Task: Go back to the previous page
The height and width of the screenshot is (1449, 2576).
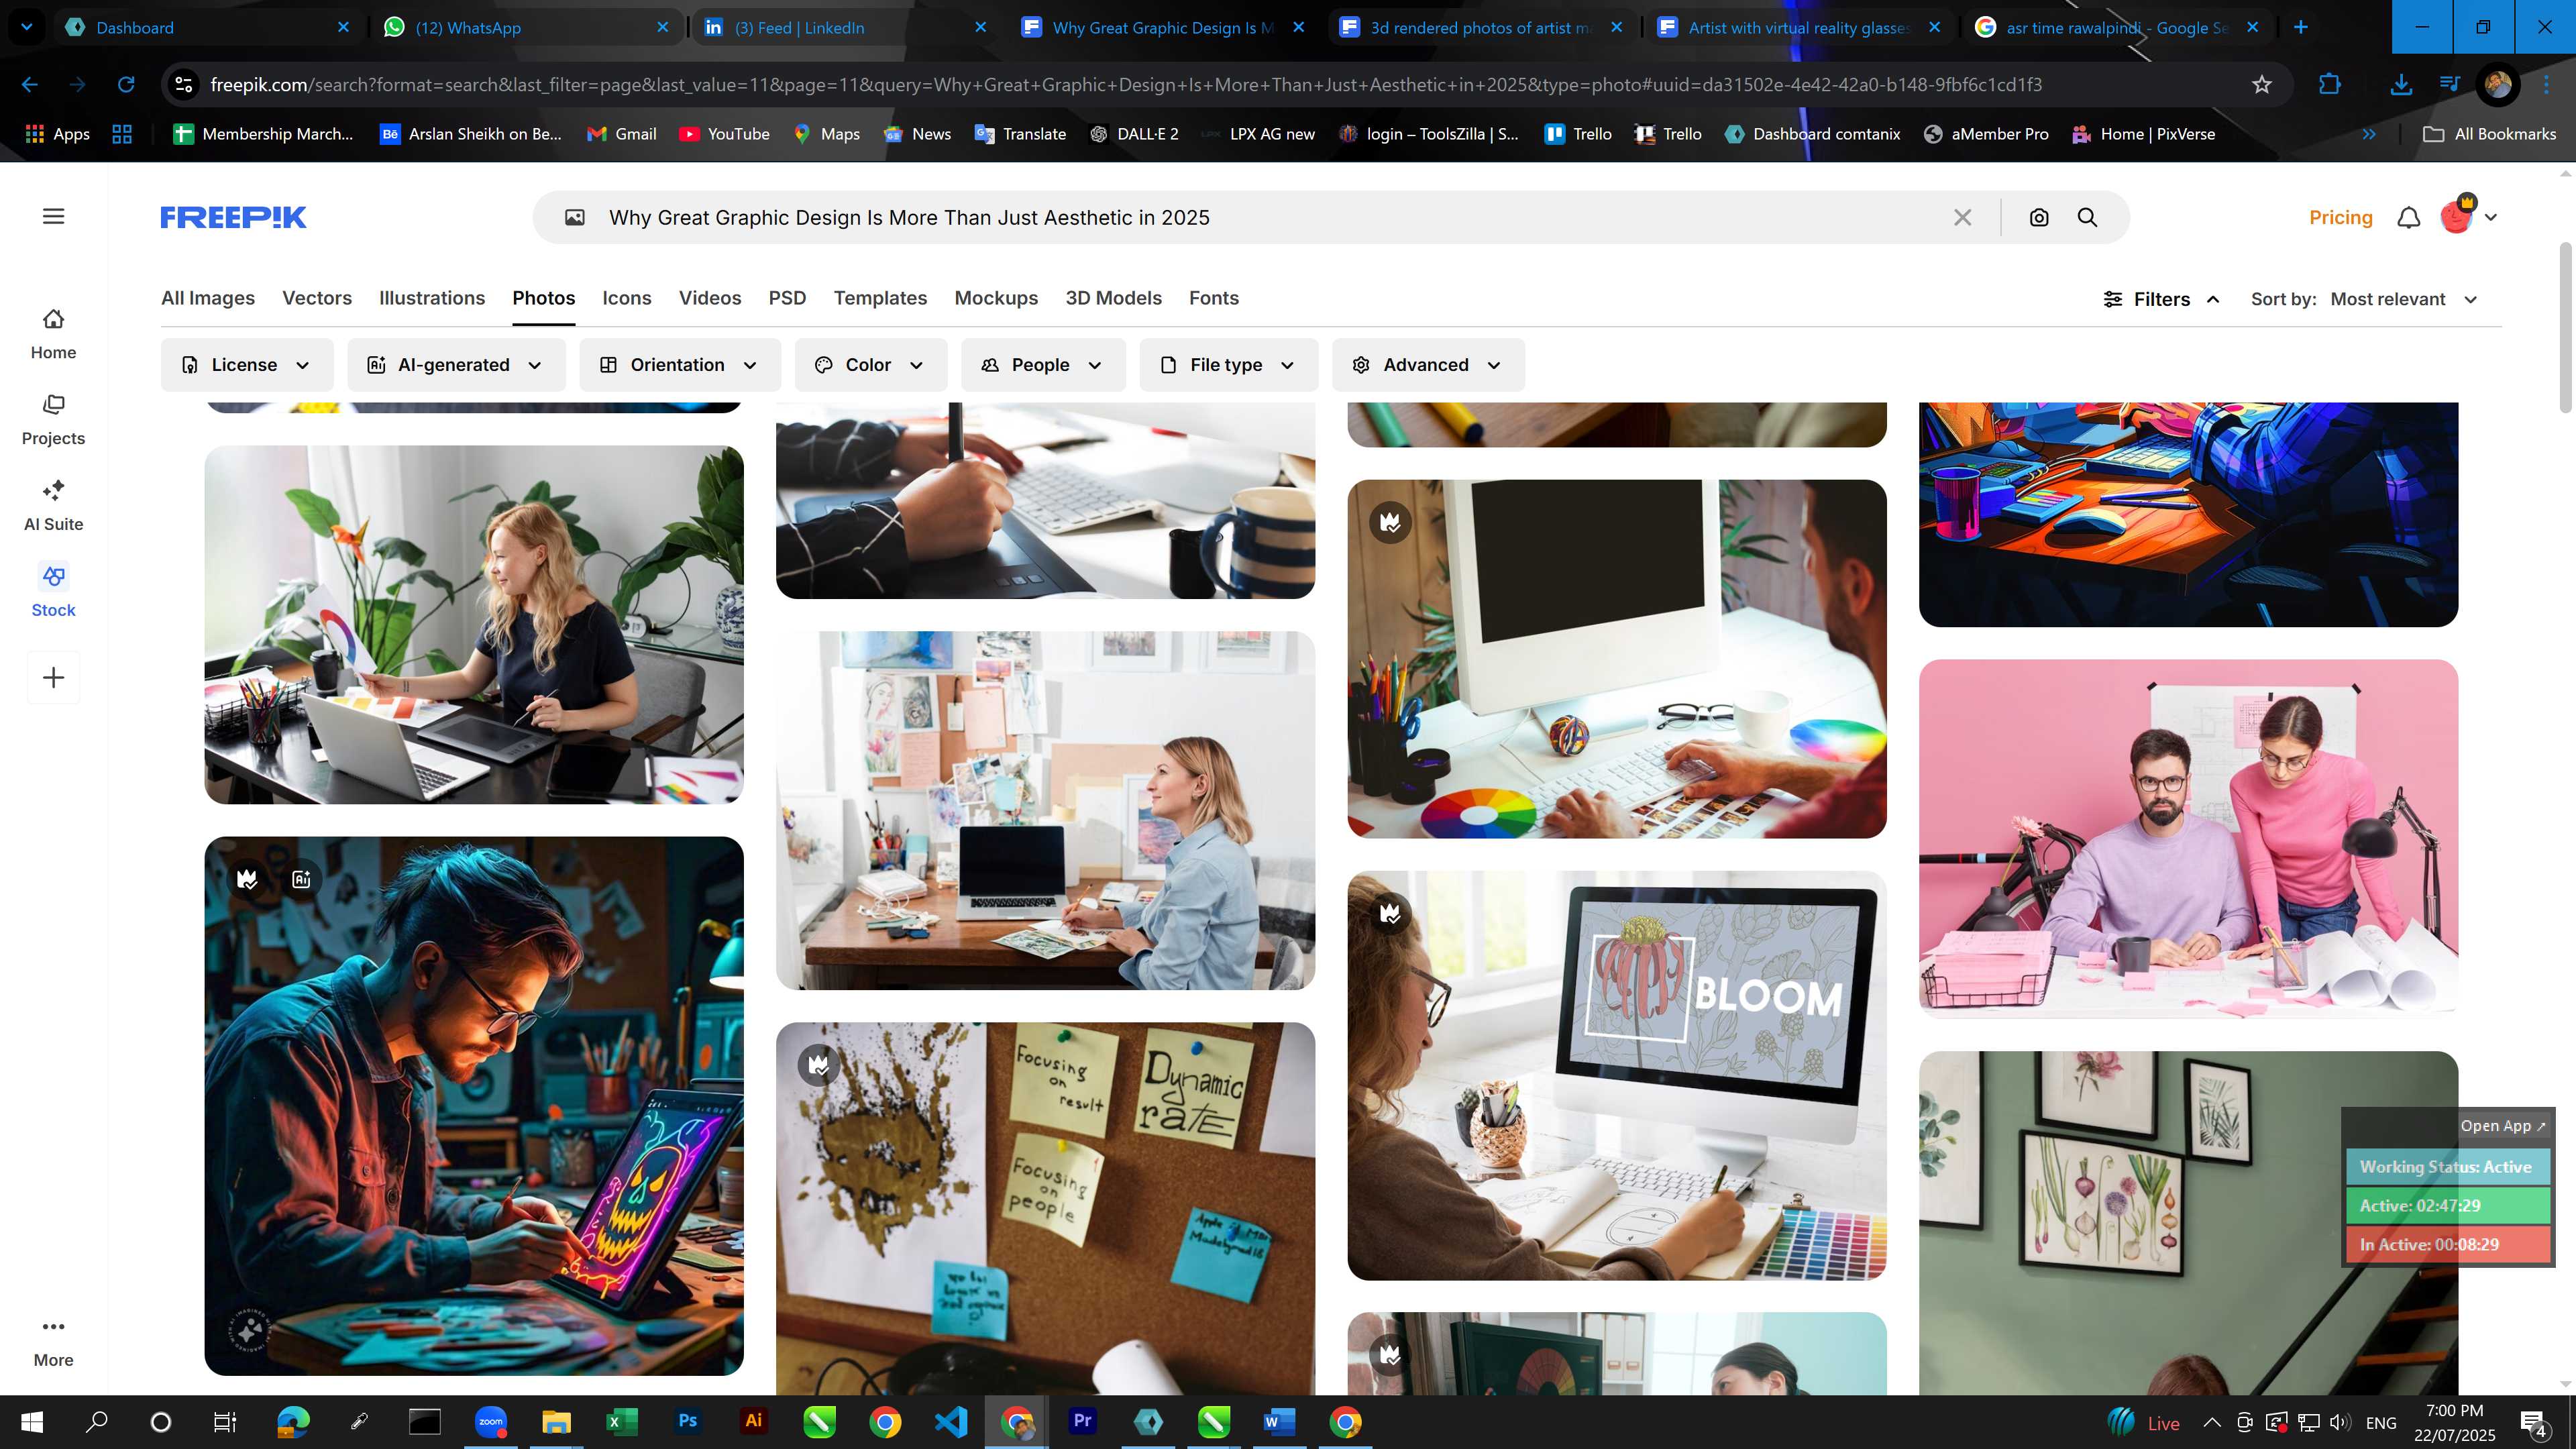Action: [x=30, y=85]
